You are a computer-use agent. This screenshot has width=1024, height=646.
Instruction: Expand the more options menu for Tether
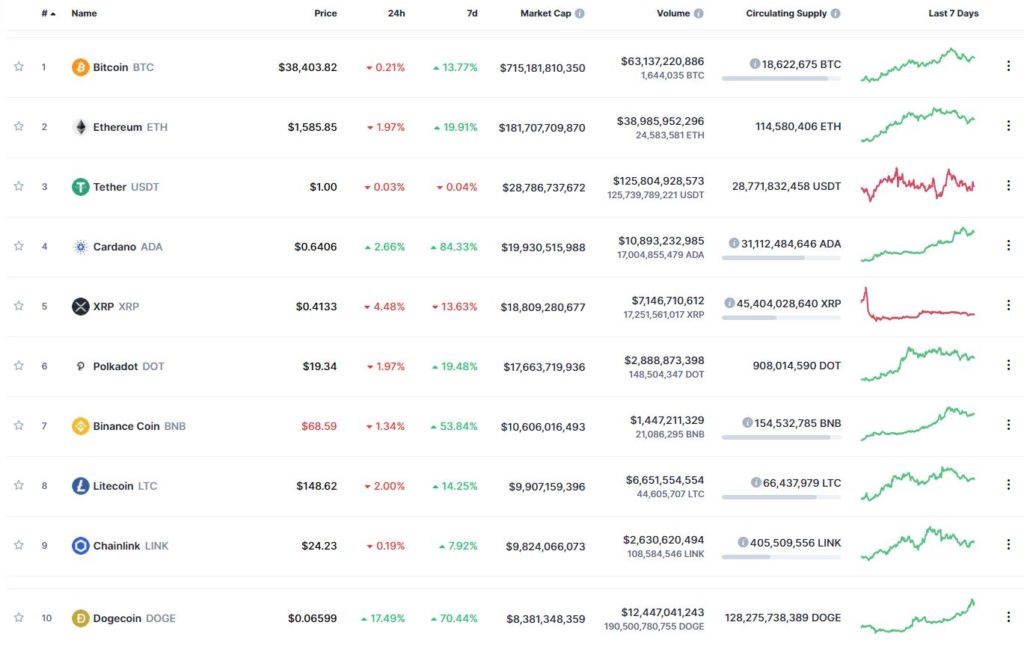click(x=1008, y=186)
